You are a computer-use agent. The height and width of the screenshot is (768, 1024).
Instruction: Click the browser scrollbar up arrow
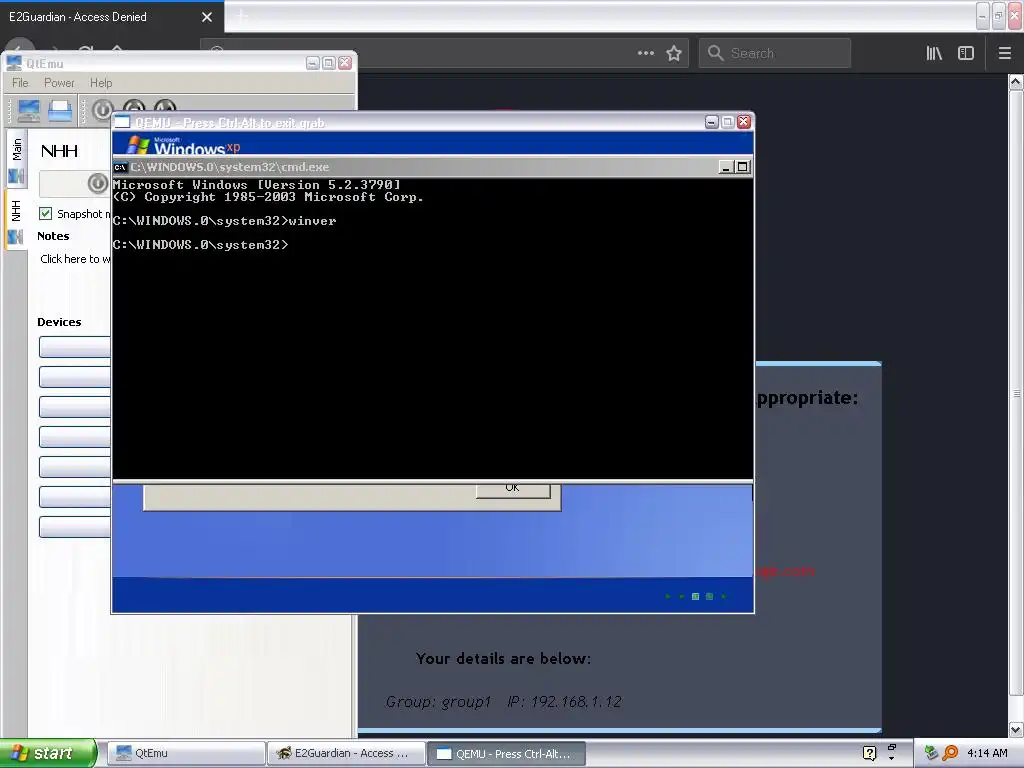click(x=1016, y=82)
